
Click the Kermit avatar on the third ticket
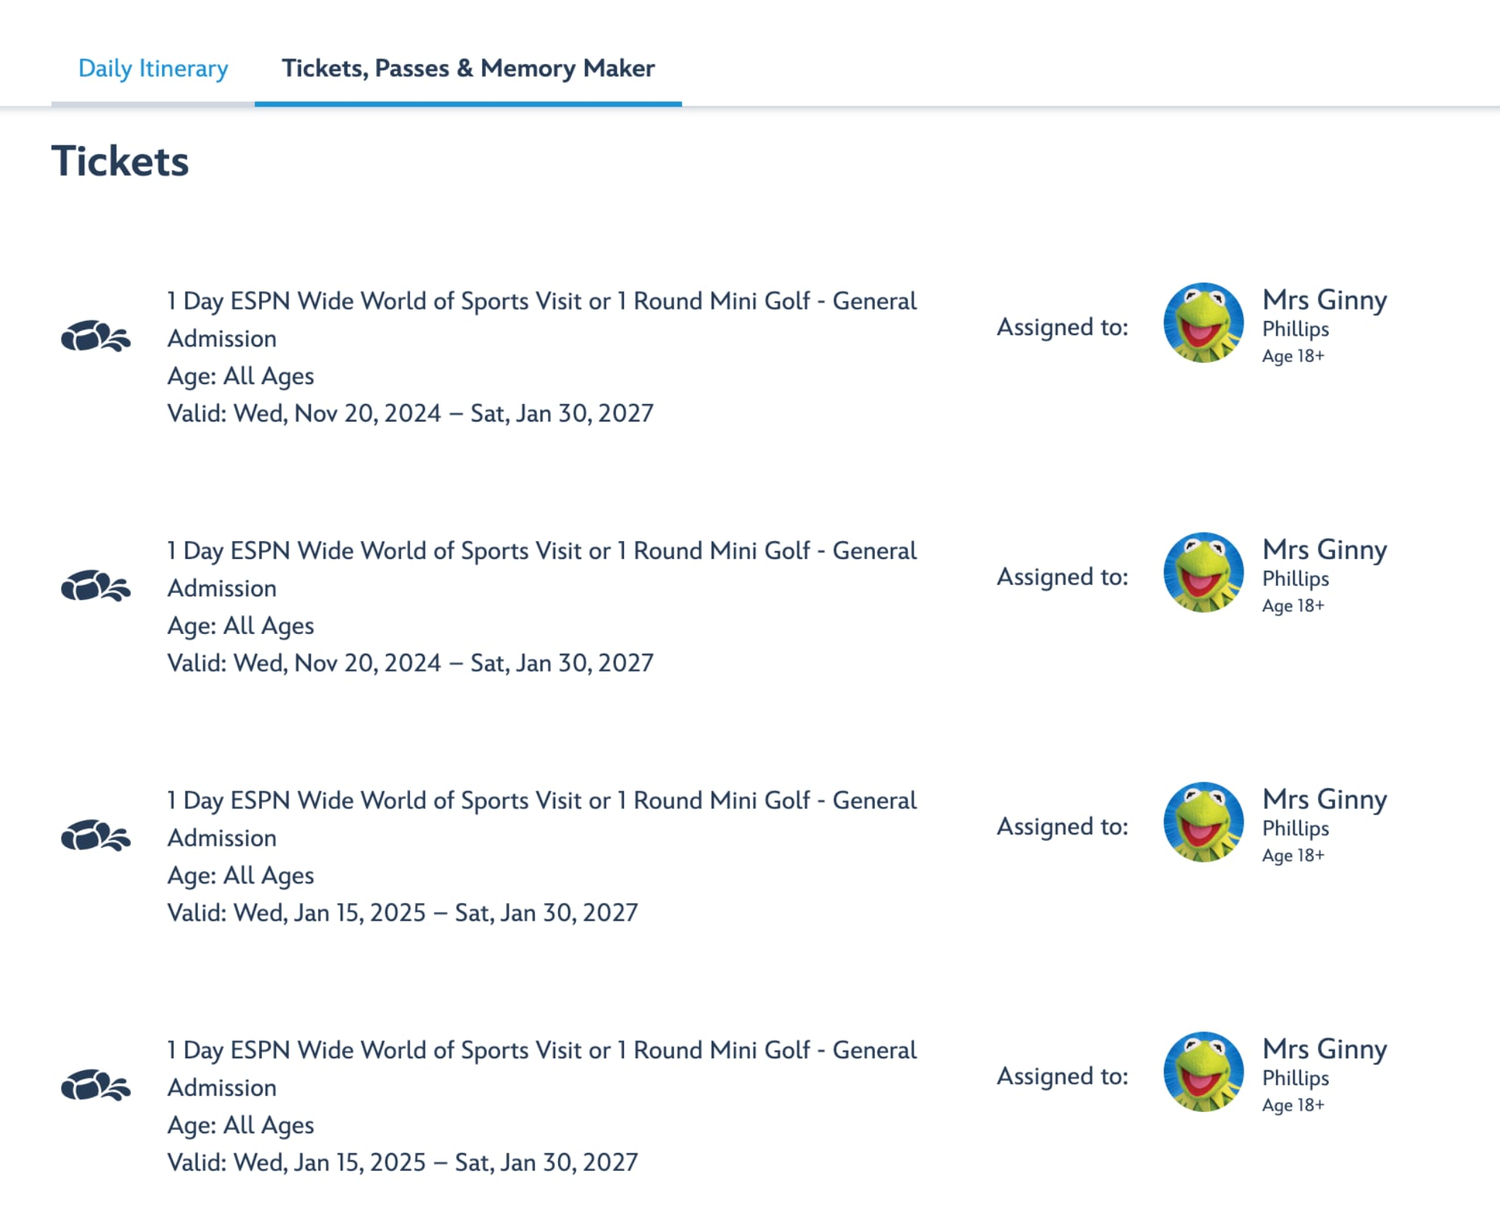[1204, 822]
